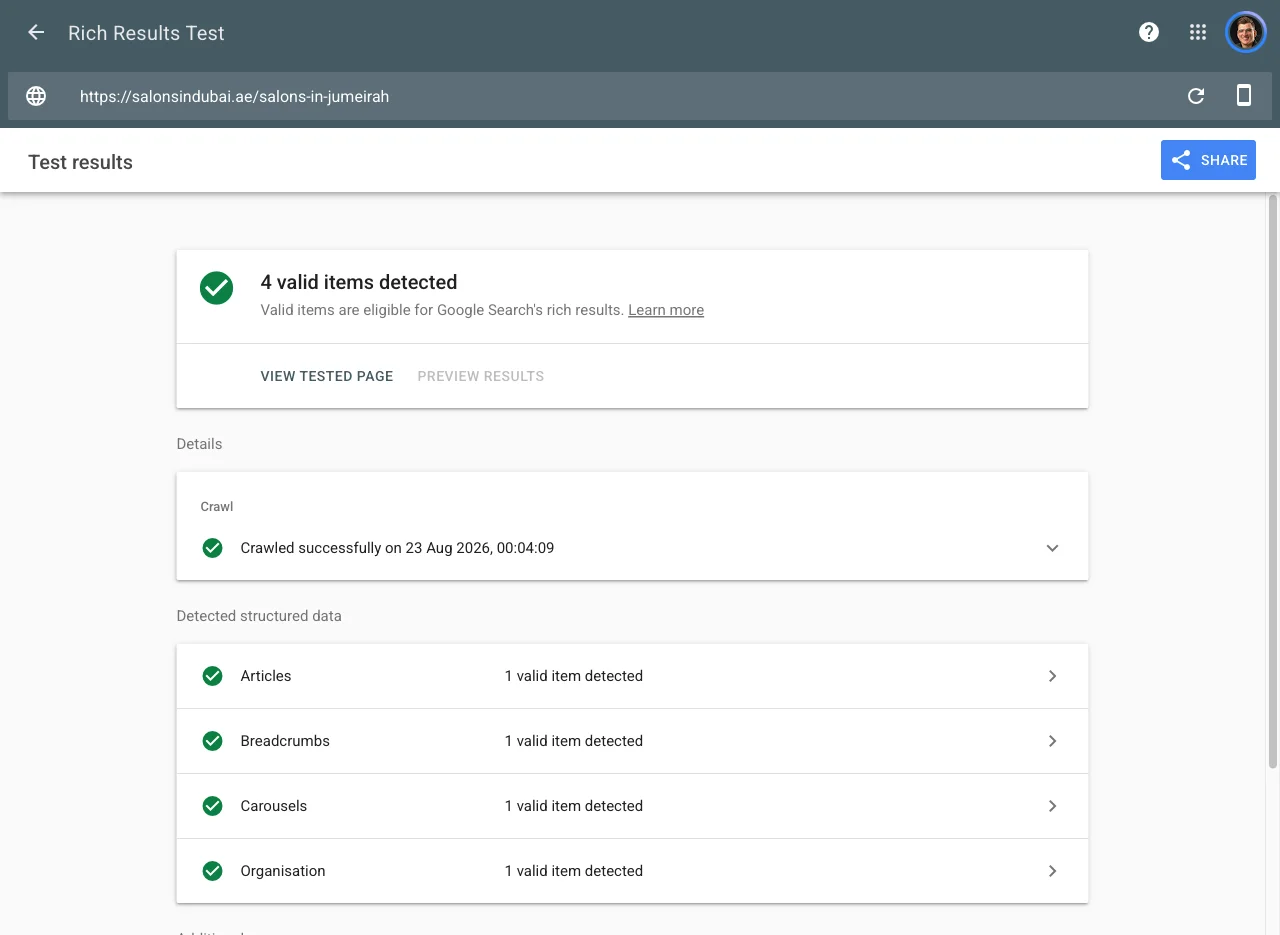Click the Test results heading
Image resolution: width=1280 pixels, height=935 pixels.
(80, 162)
